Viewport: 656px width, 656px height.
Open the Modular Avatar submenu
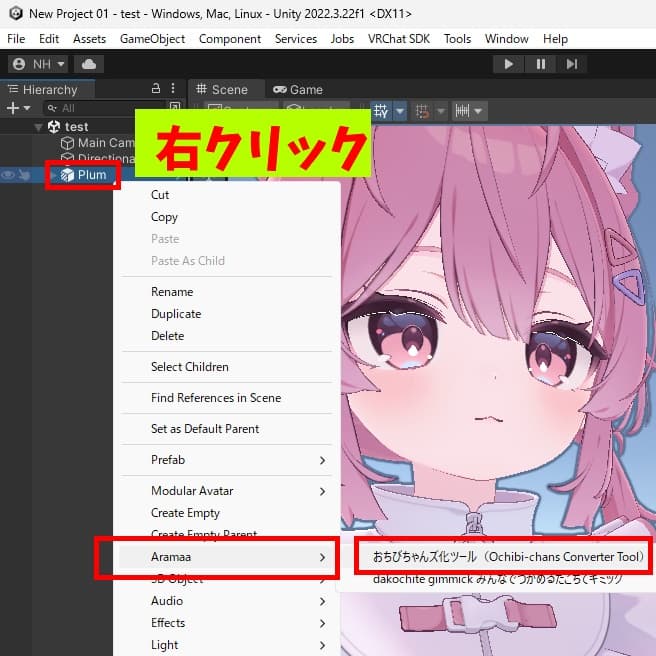pyautogui.click(x=227, y=491)
